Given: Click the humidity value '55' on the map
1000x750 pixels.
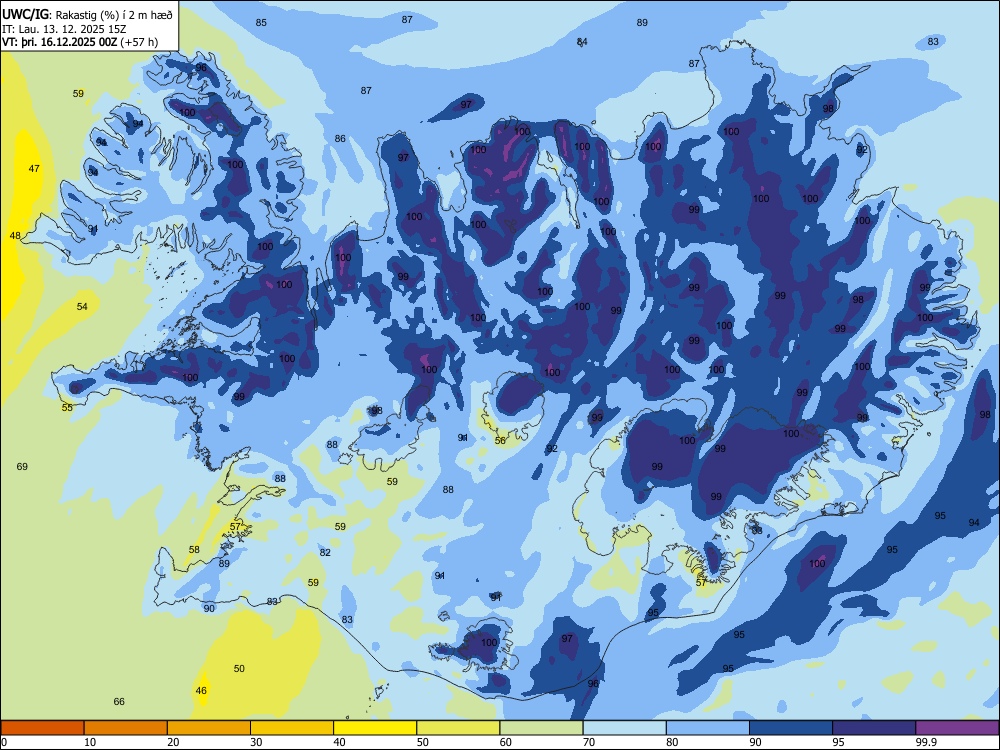Looking at the screenshot, I should [x=67, y=408].
